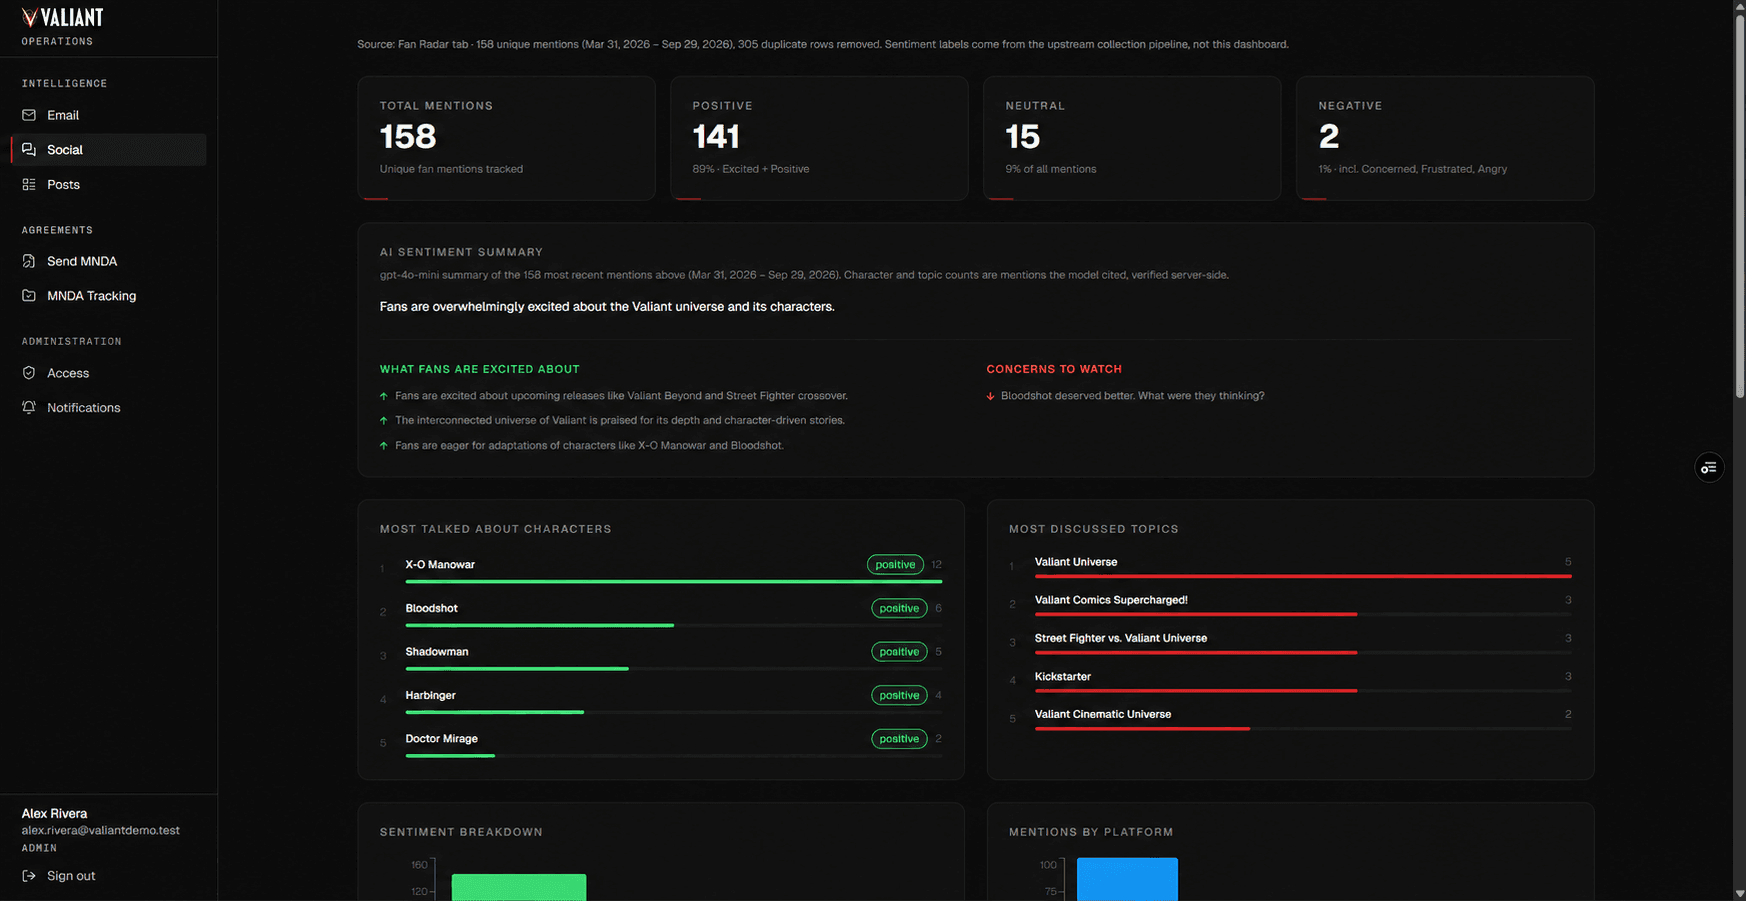This screenshot has height=901, width=1746.
Task: Open Access administration page
Action: (x=108, y=373)
